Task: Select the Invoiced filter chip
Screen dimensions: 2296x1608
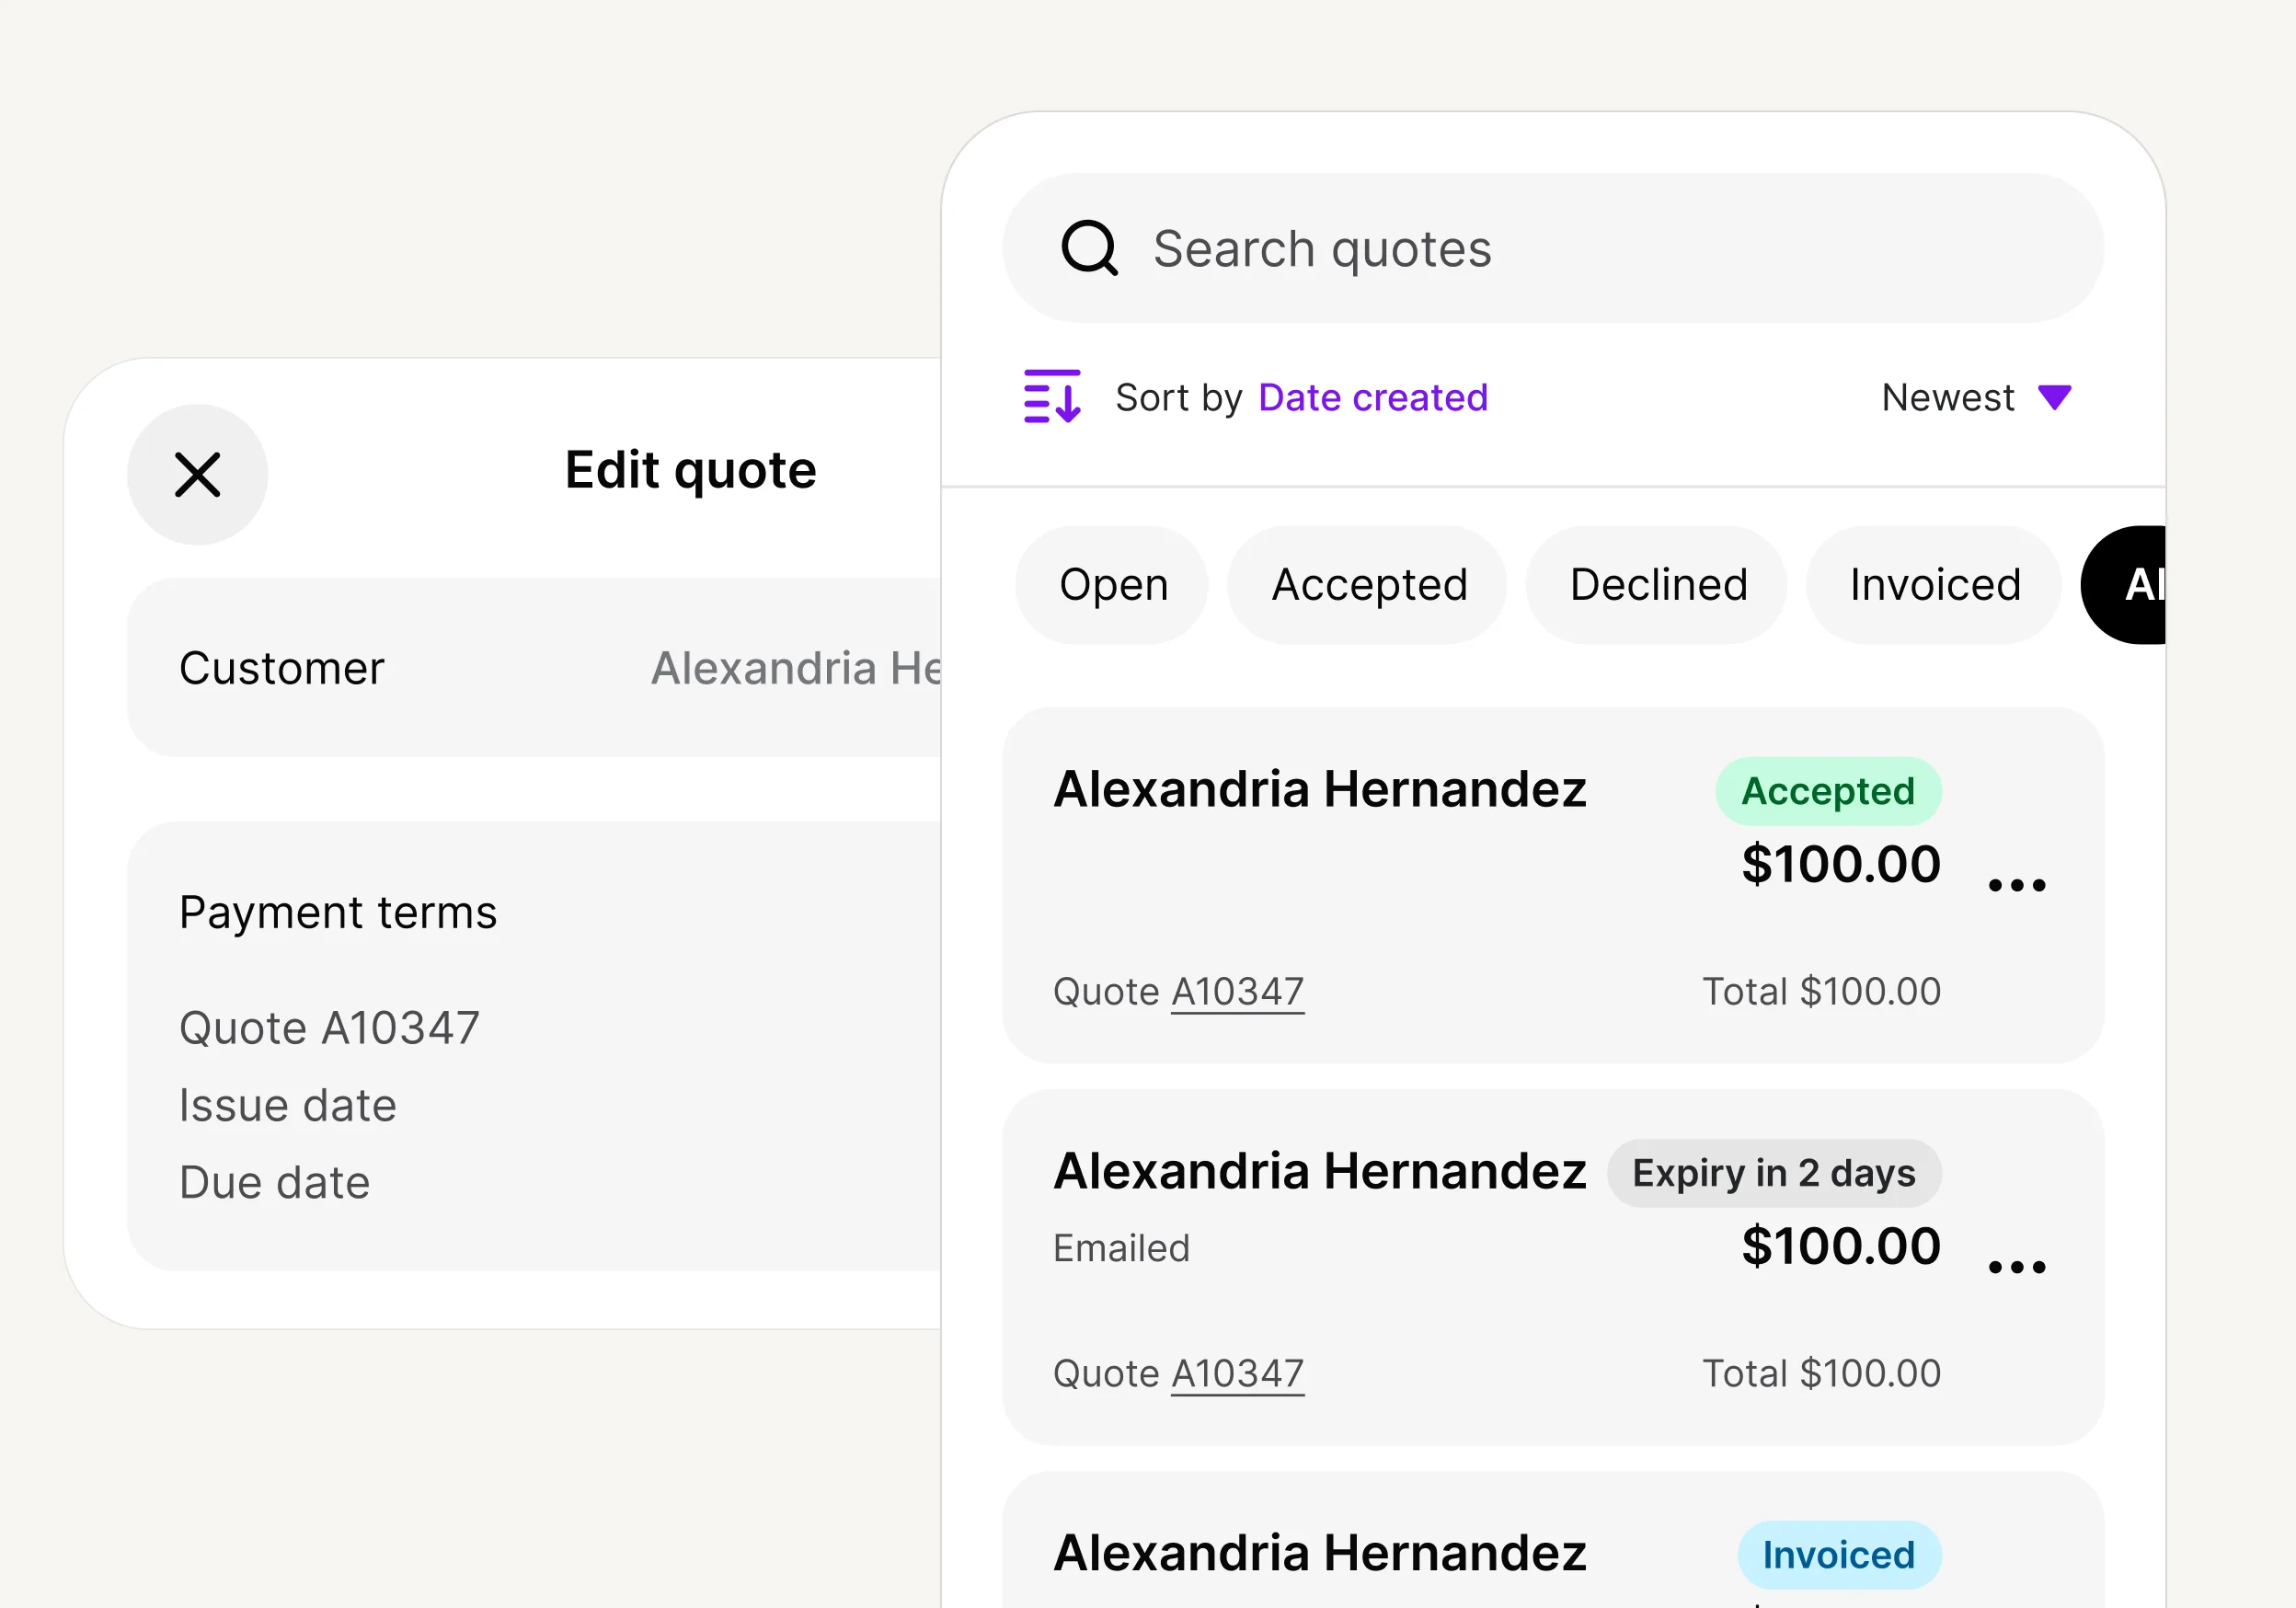Action: (x=1934, y=585)
